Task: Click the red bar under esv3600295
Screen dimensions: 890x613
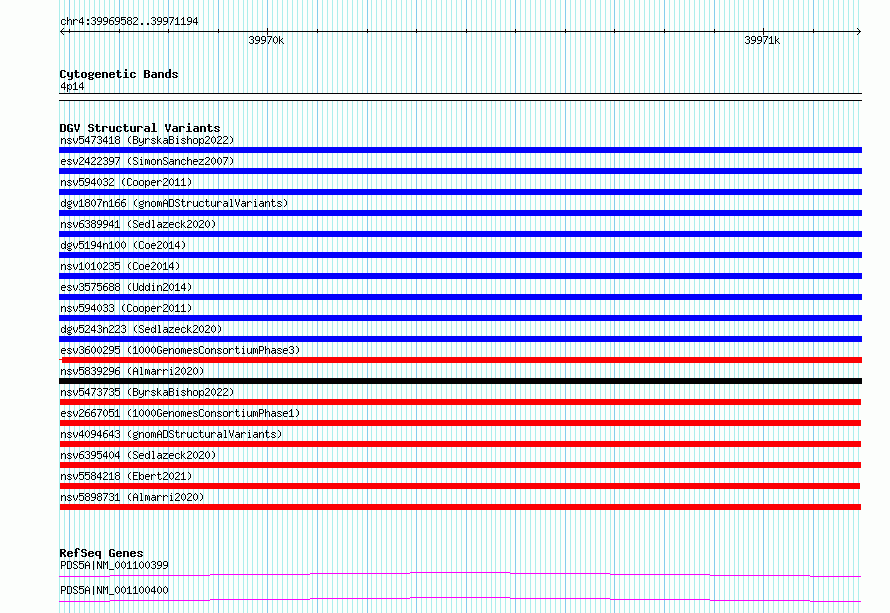Action: coord(460,360)
